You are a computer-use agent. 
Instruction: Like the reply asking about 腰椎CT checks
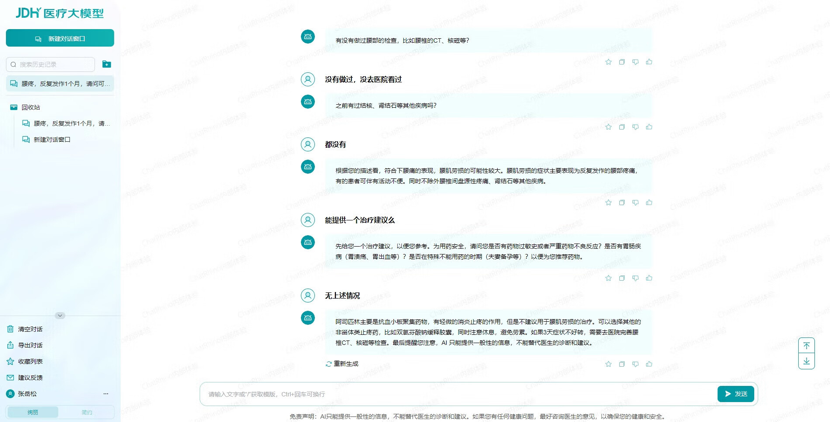pyautogui.click(x=649, y=62)
